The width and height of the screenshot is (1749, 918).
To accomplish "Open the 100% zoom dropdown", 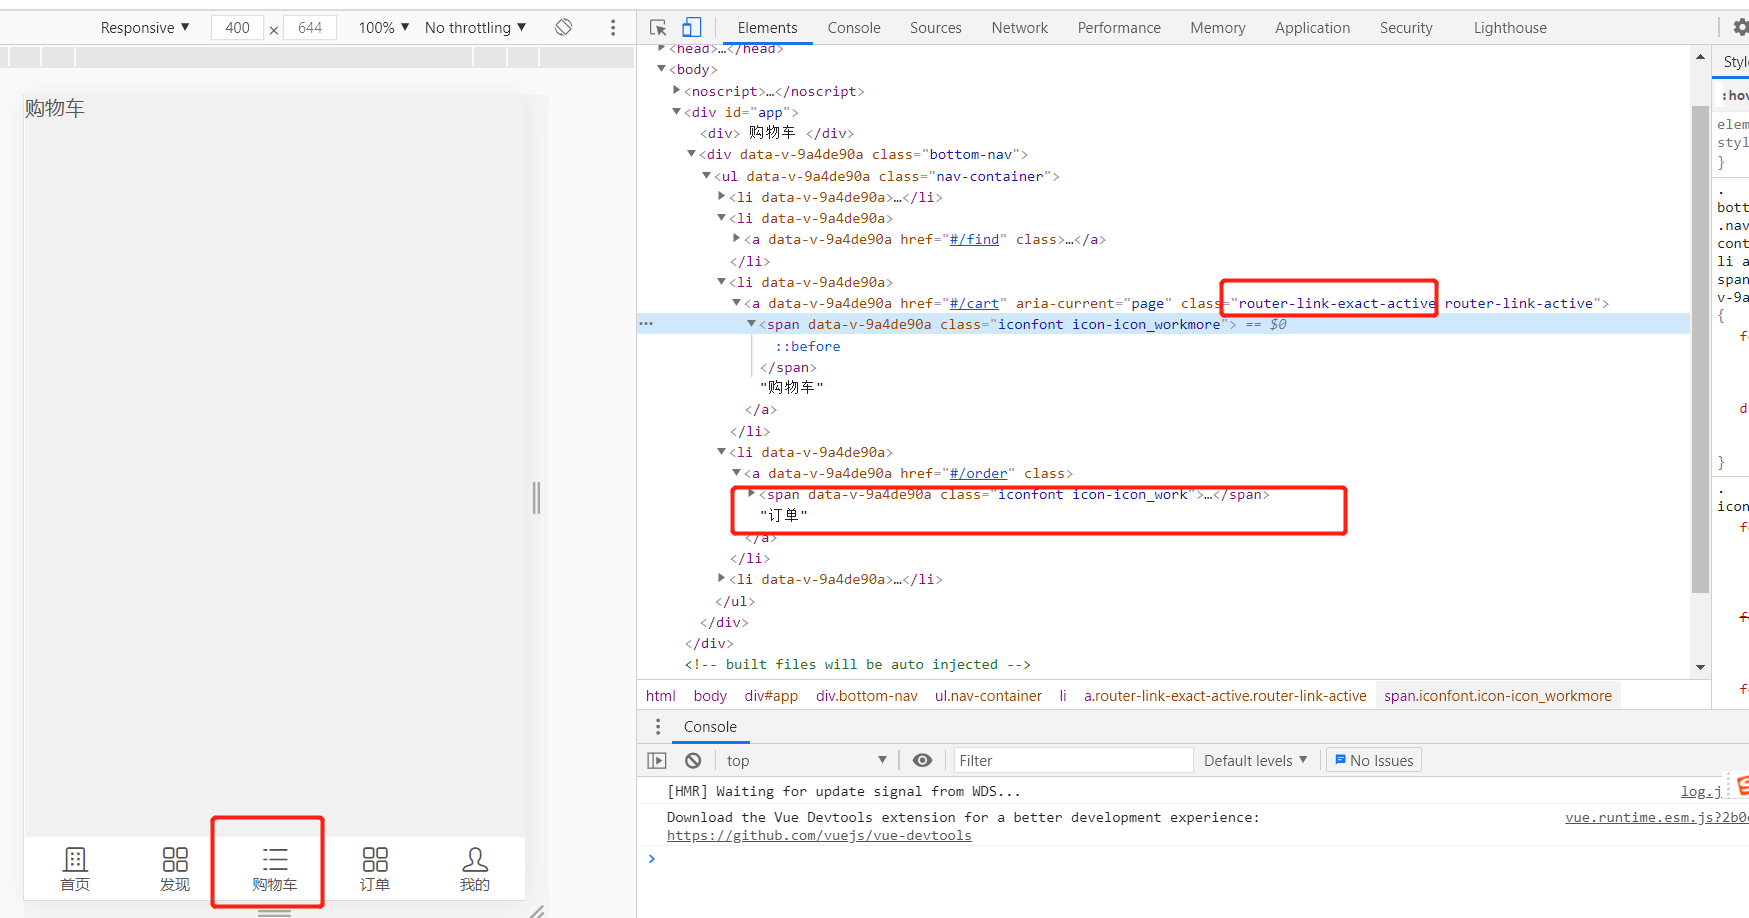I will point(384,27).
